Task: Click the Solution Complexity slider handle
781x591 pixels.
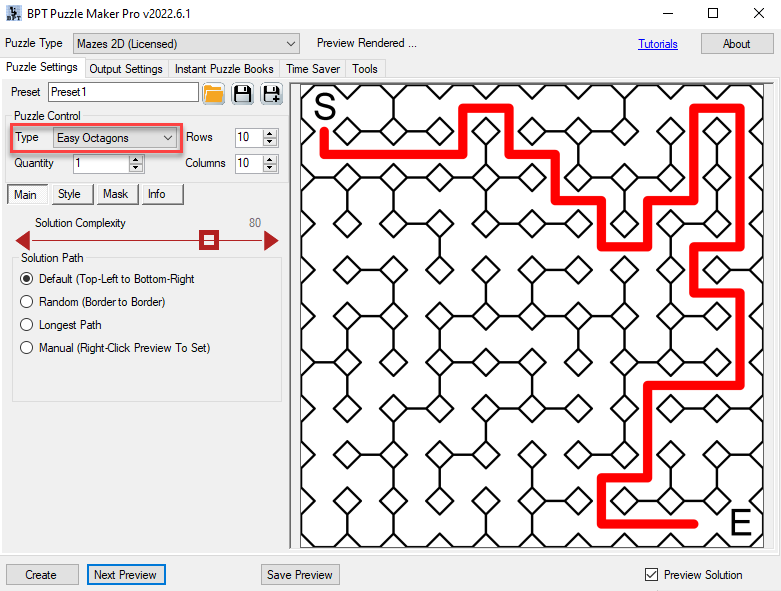Action: tap(208, 240)
